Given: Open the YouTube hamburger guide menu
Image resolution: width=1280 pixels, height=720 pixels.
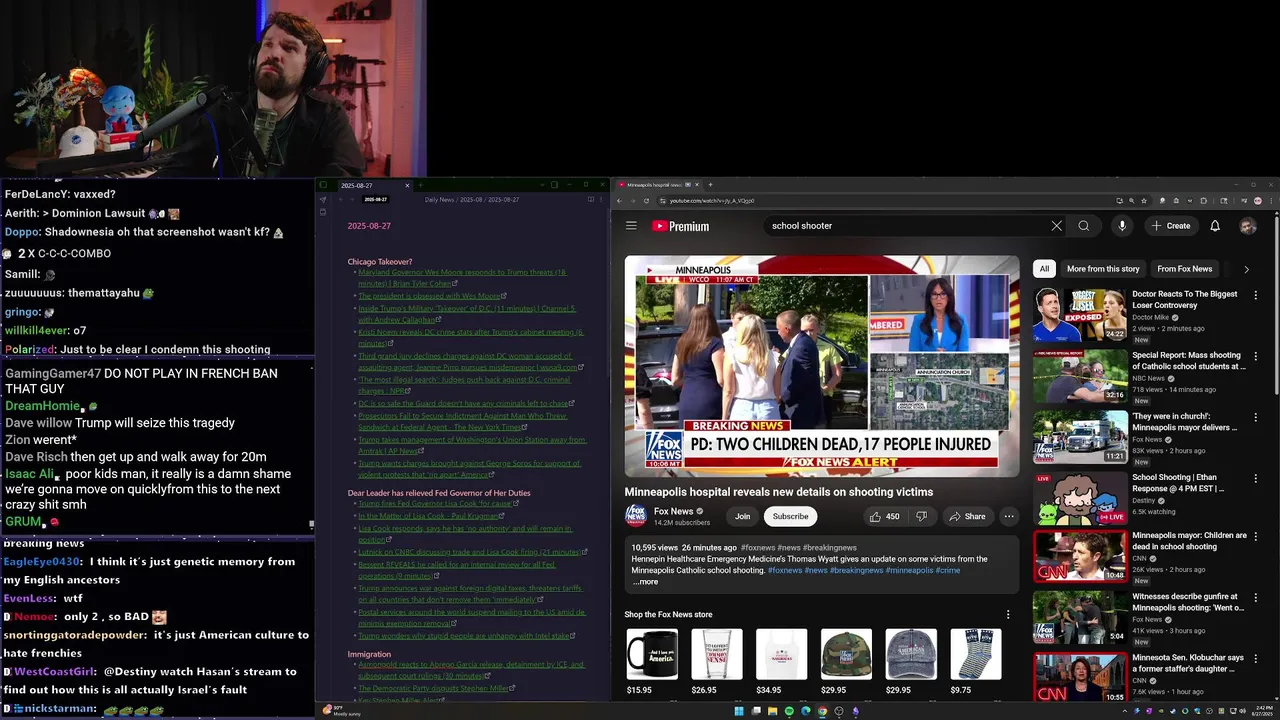Looking at the screenshot, I should (631, 226).
